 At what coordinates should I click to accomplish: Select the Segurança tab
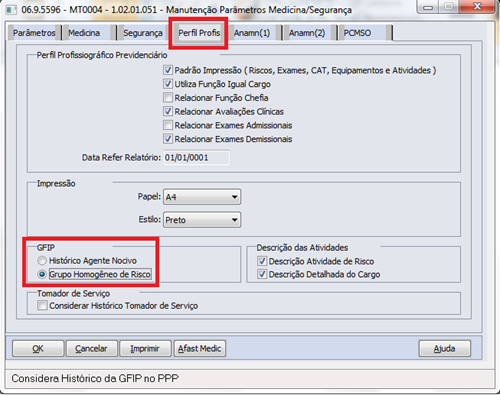143,33
